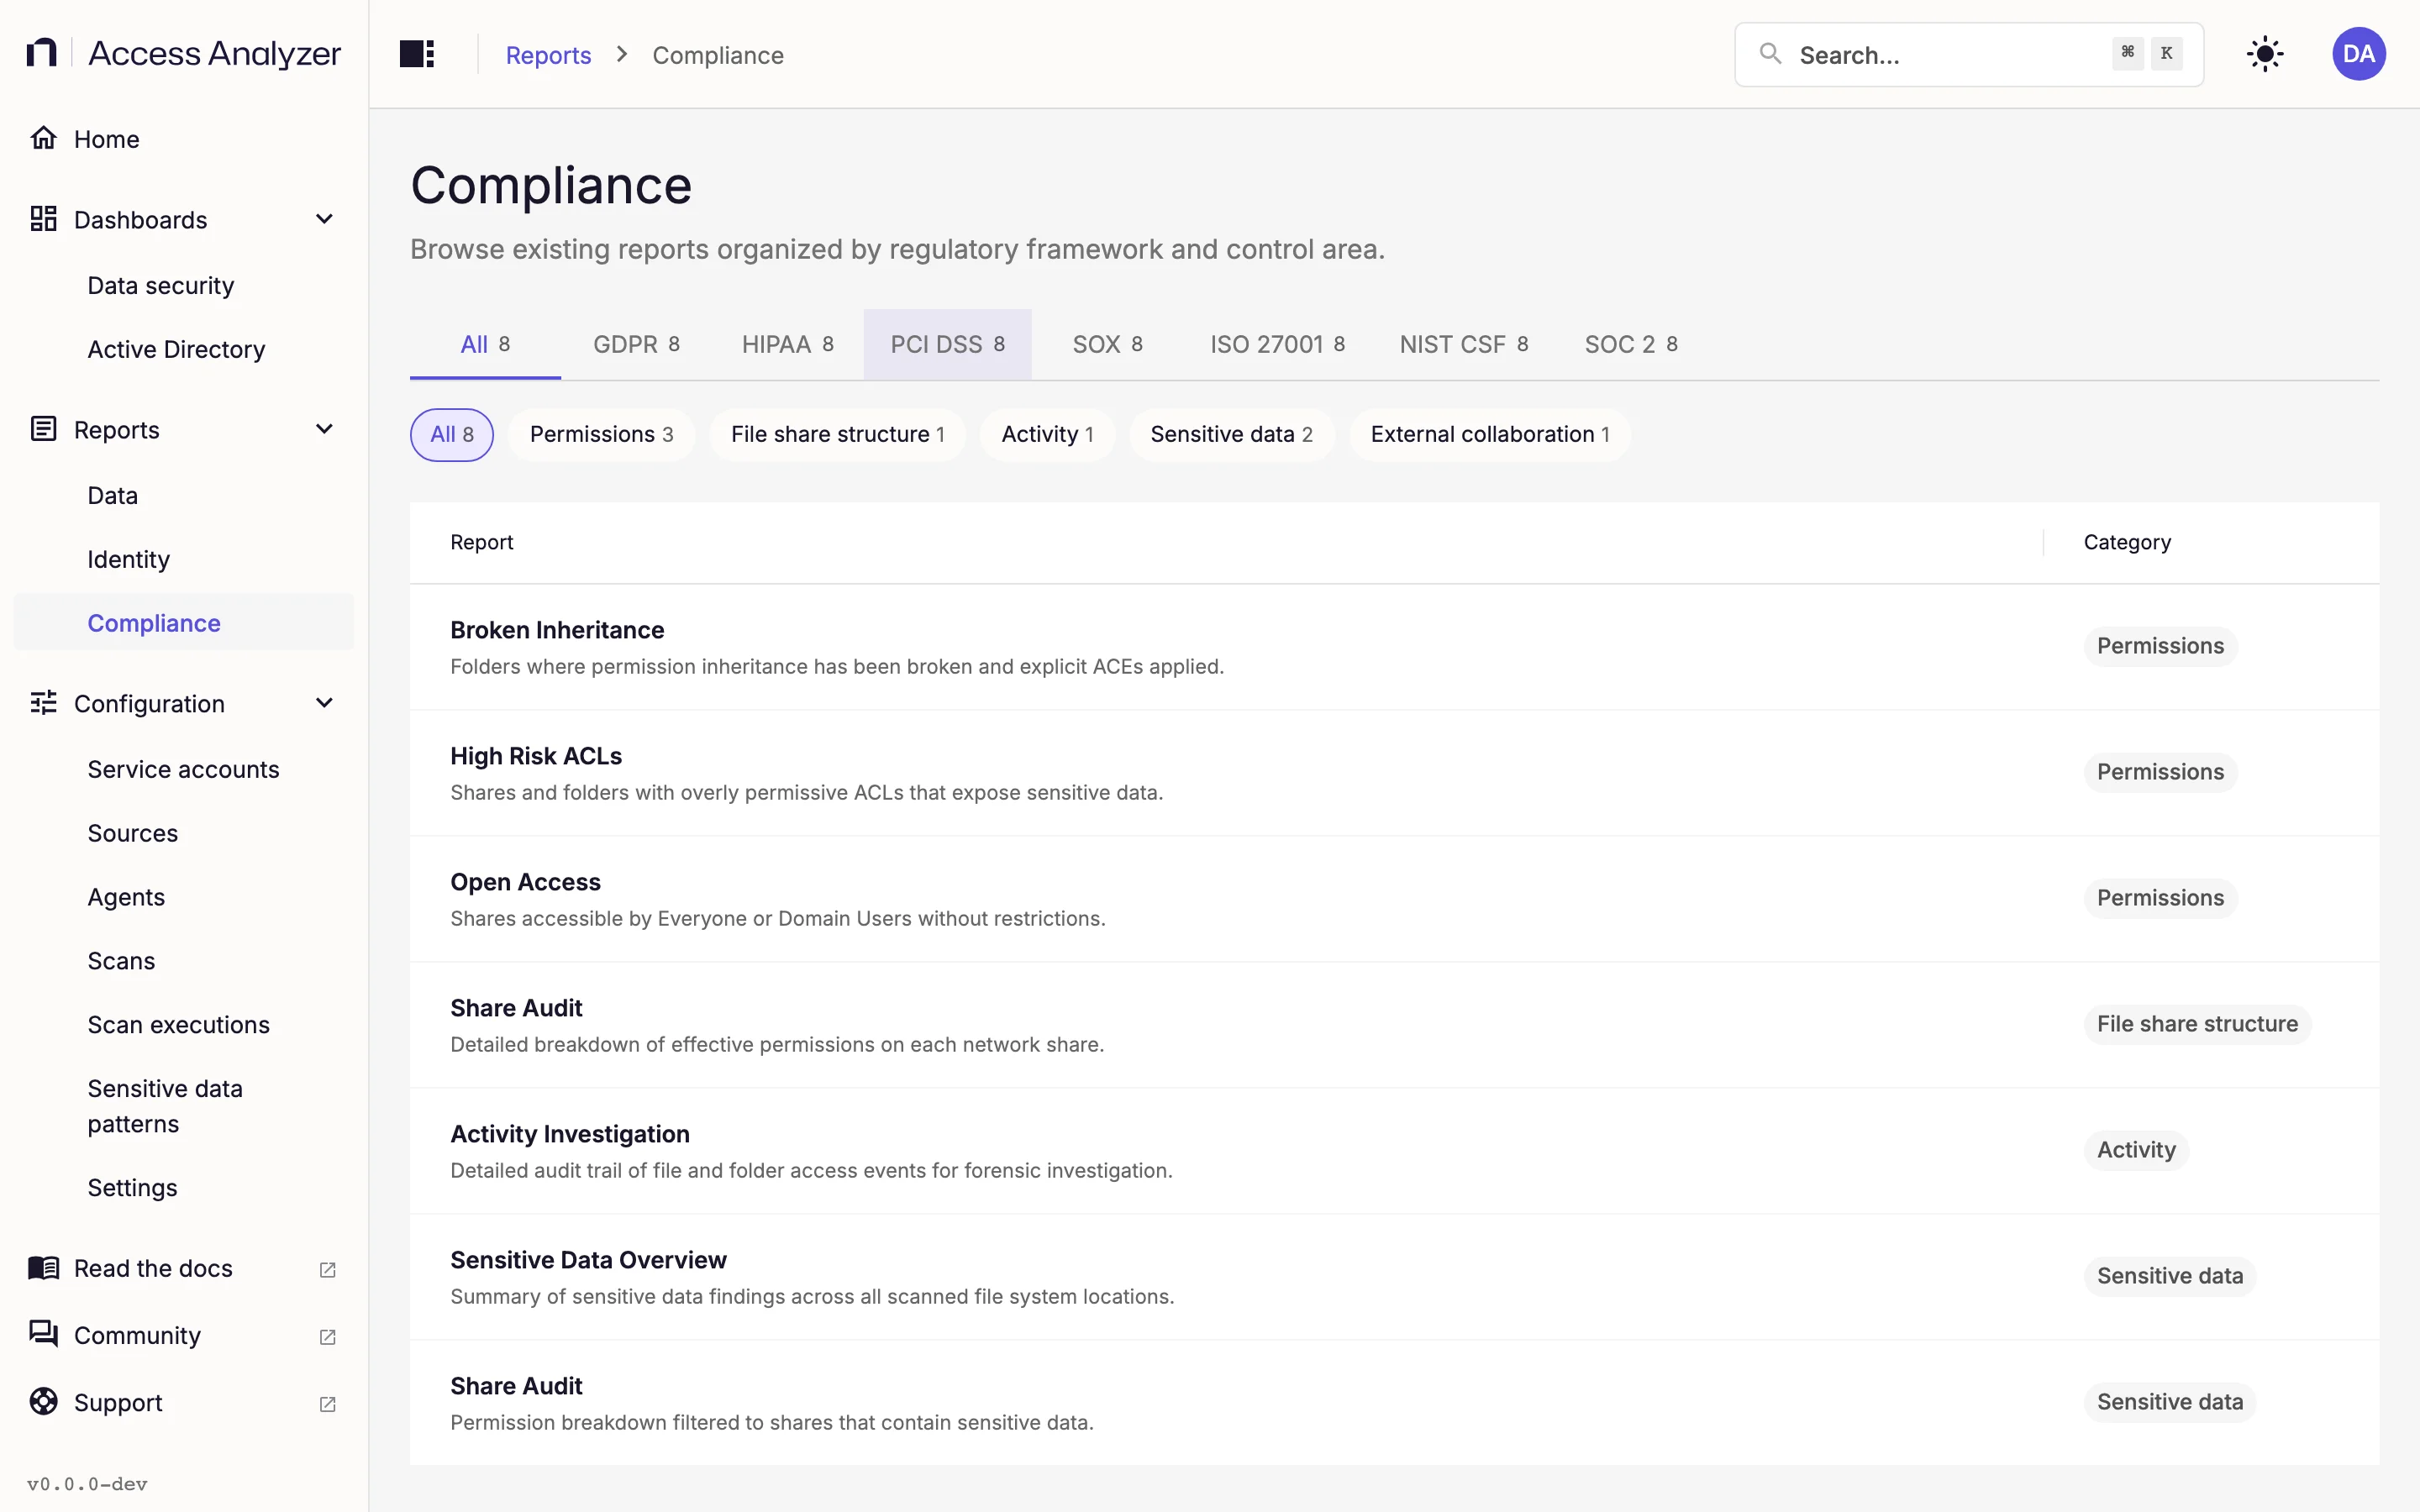
Task: Click external link icon beside Read the docs
Action: (327, 1270)
